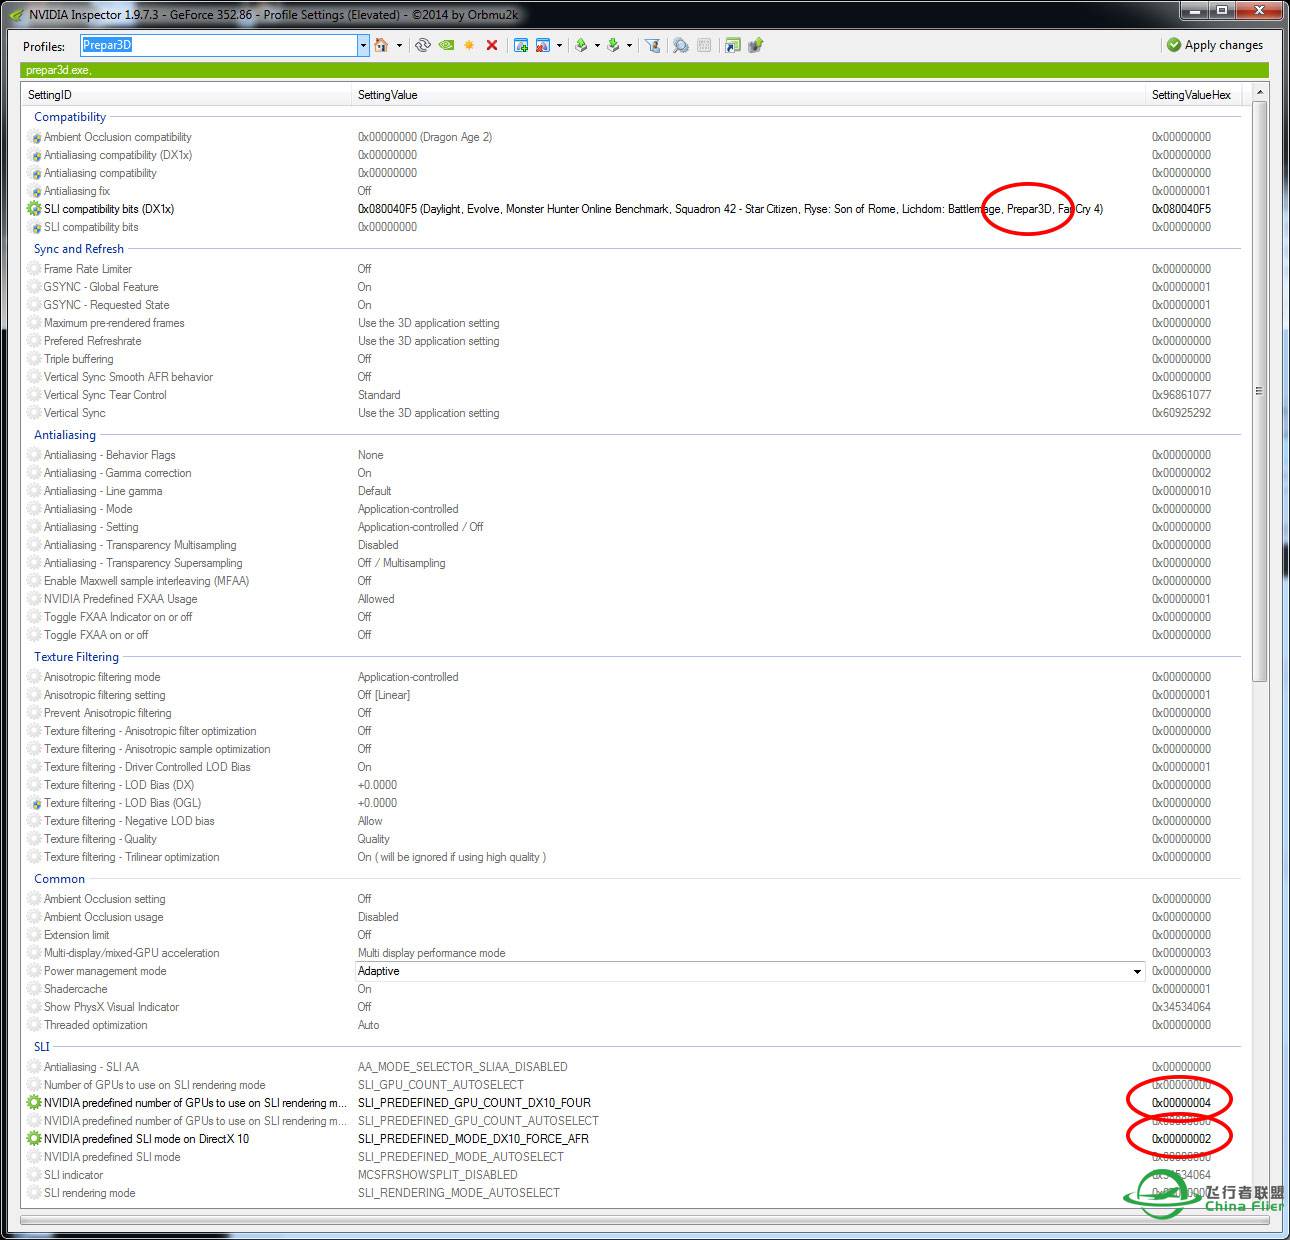1290x1240 pixels.
Task: Click gear icon beside Ambient Occlusion compatibility
Action: pyautogui.click(x=34, y=137)
